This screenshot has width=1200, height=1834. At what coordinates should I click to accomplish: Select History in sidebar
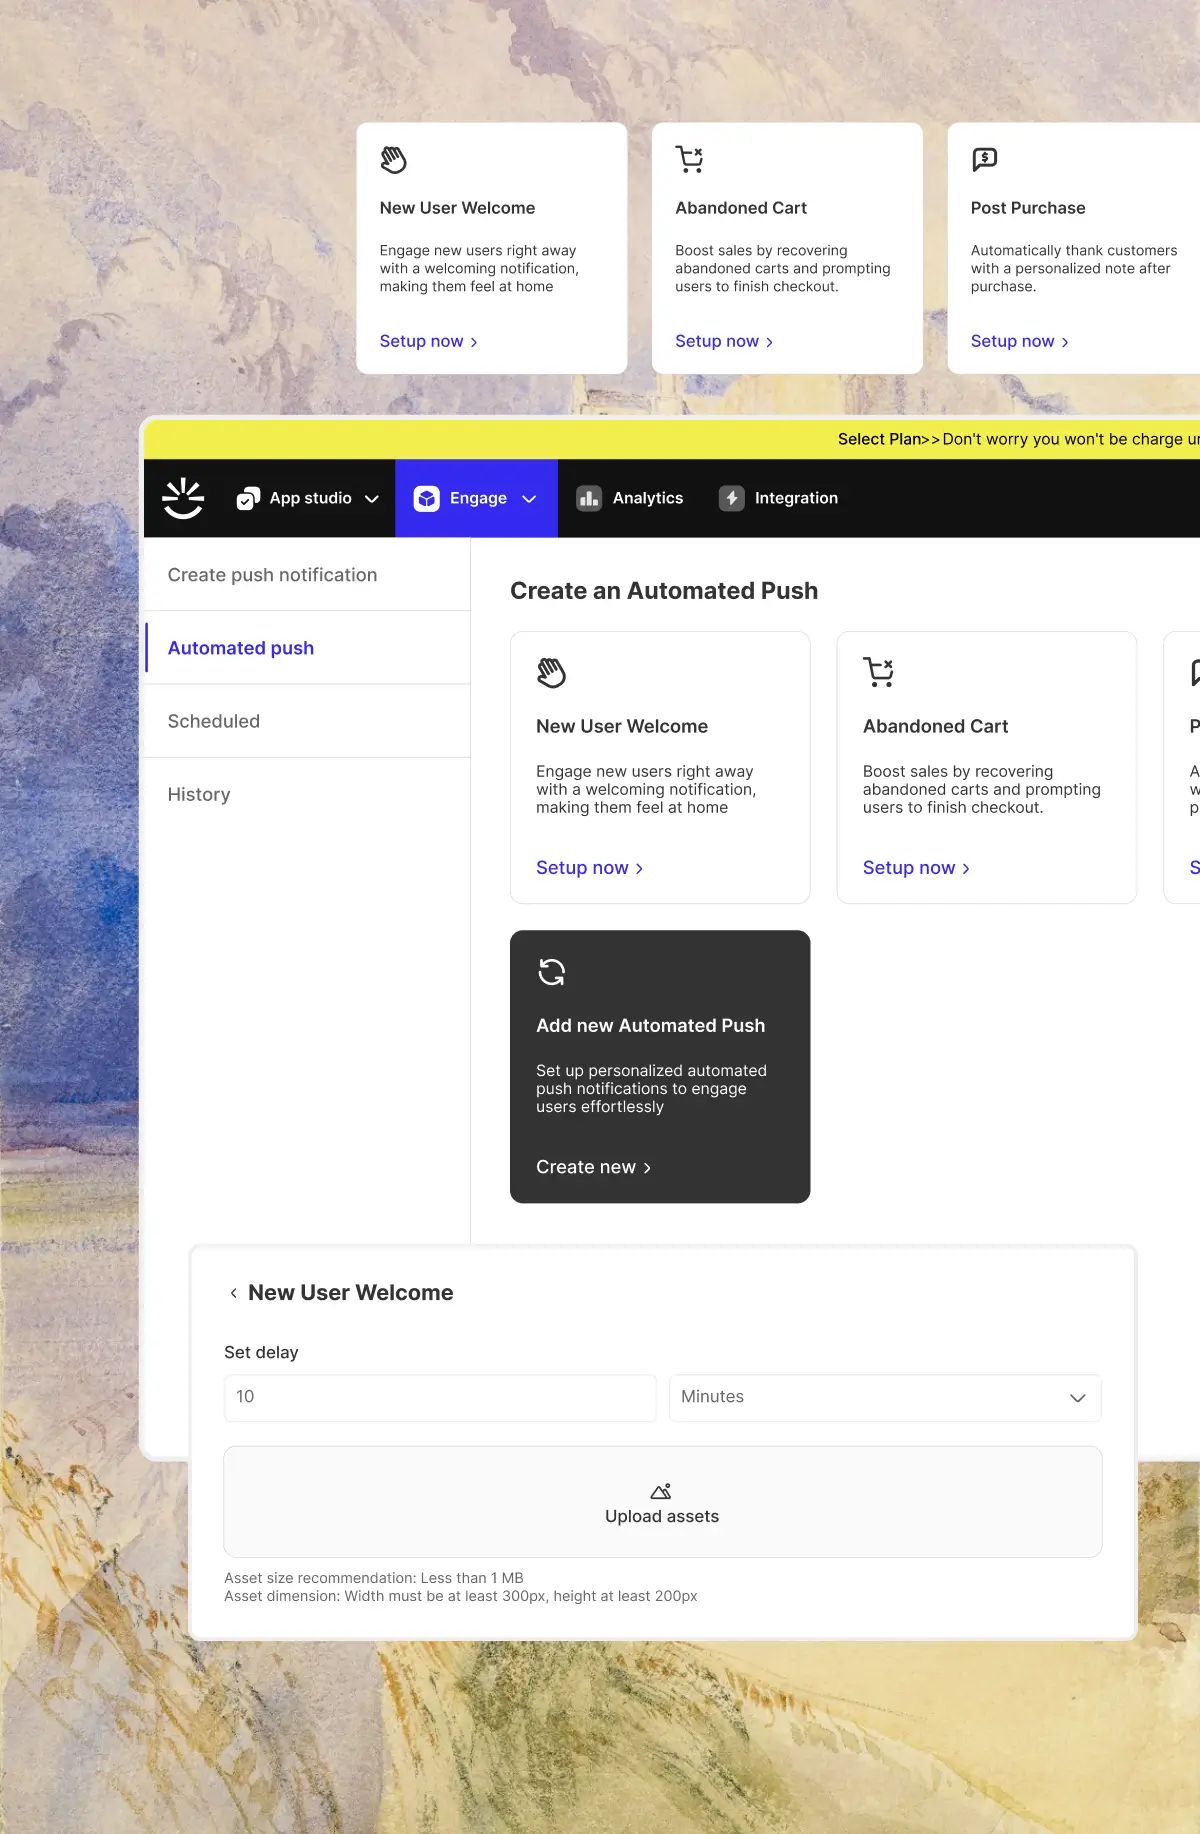(x=307, y=794)
